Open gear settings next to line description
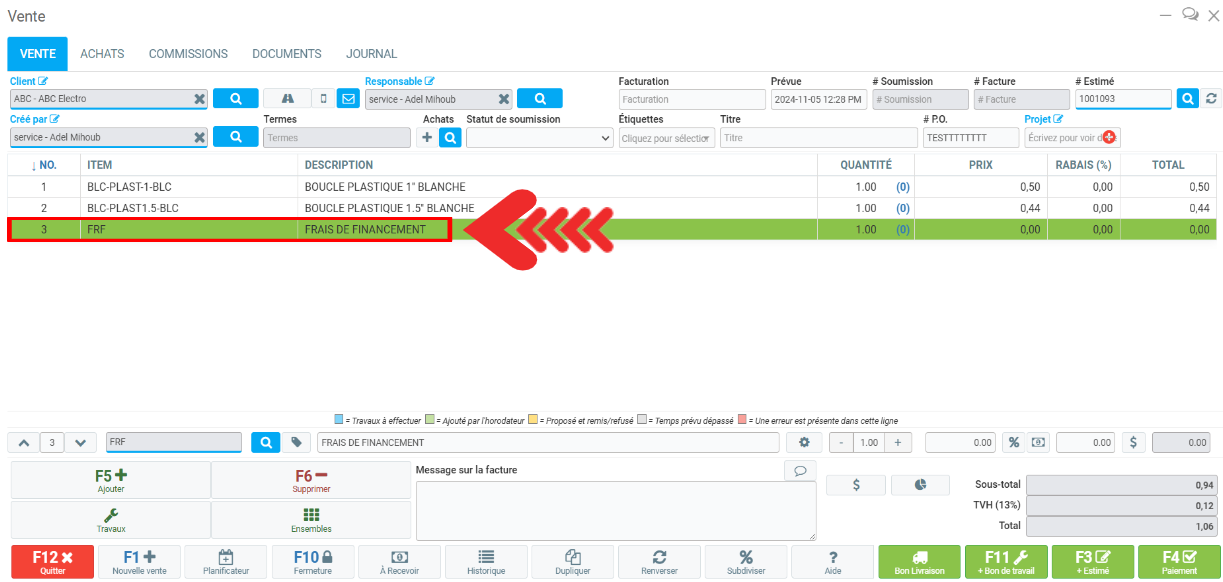The width and height of the screenshot is (1223, 582). click(x=803, y=442)
